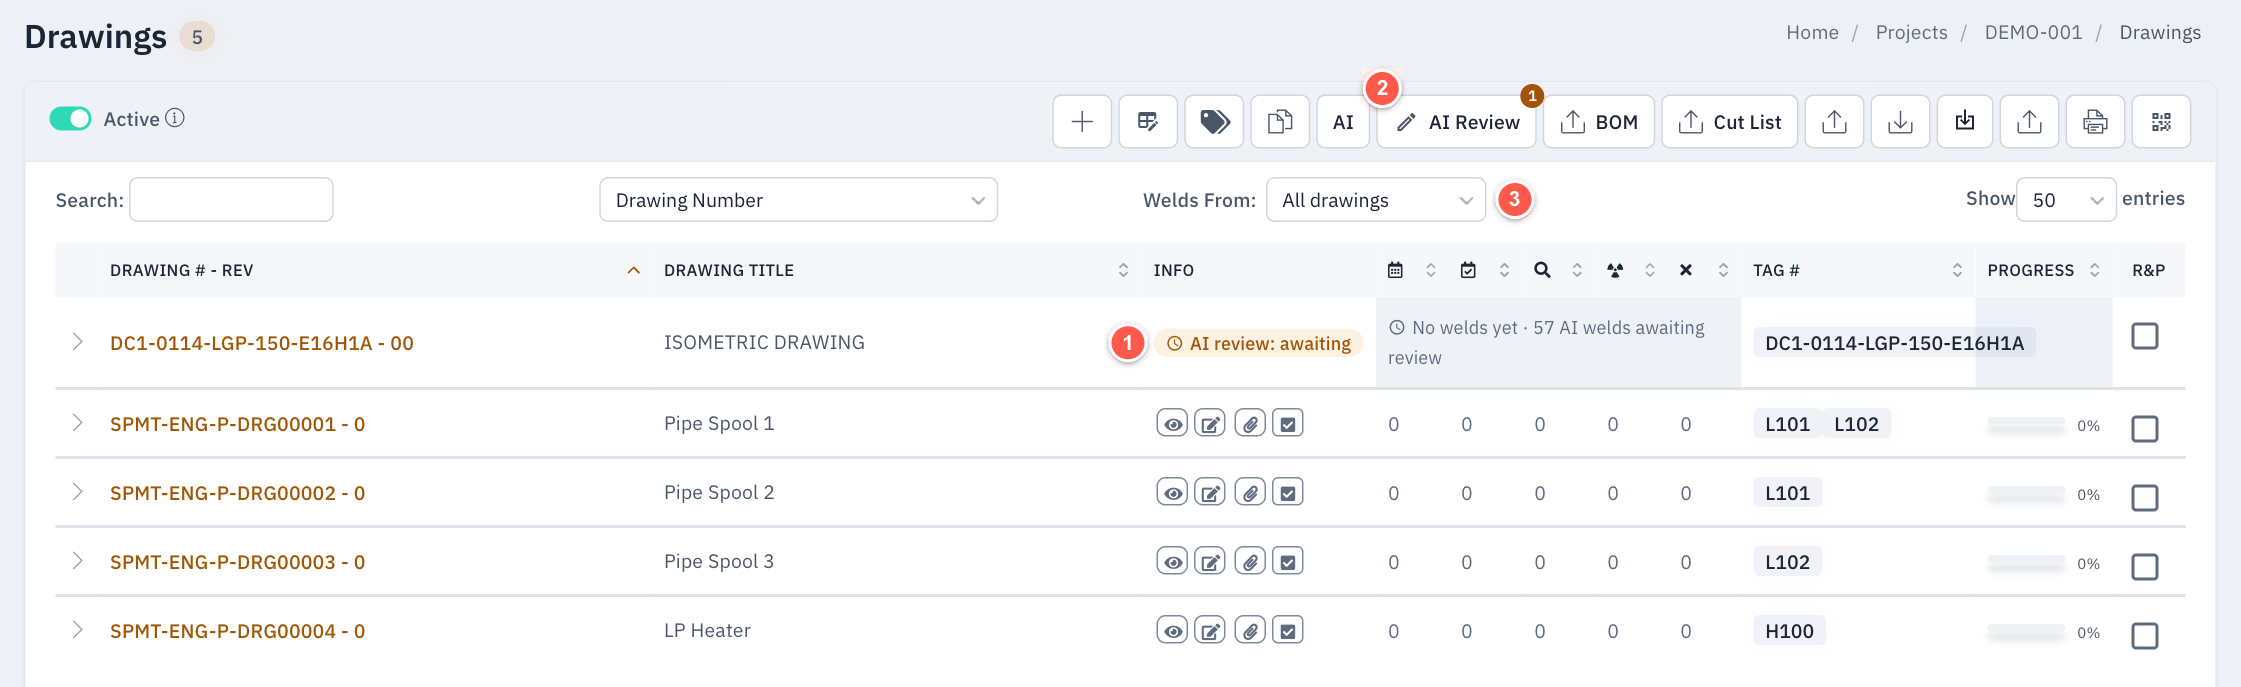The height and width of the screenshot is (687, 2241).
Task: Click the copy documents toolbar icon
Action: coord(1280,122)
